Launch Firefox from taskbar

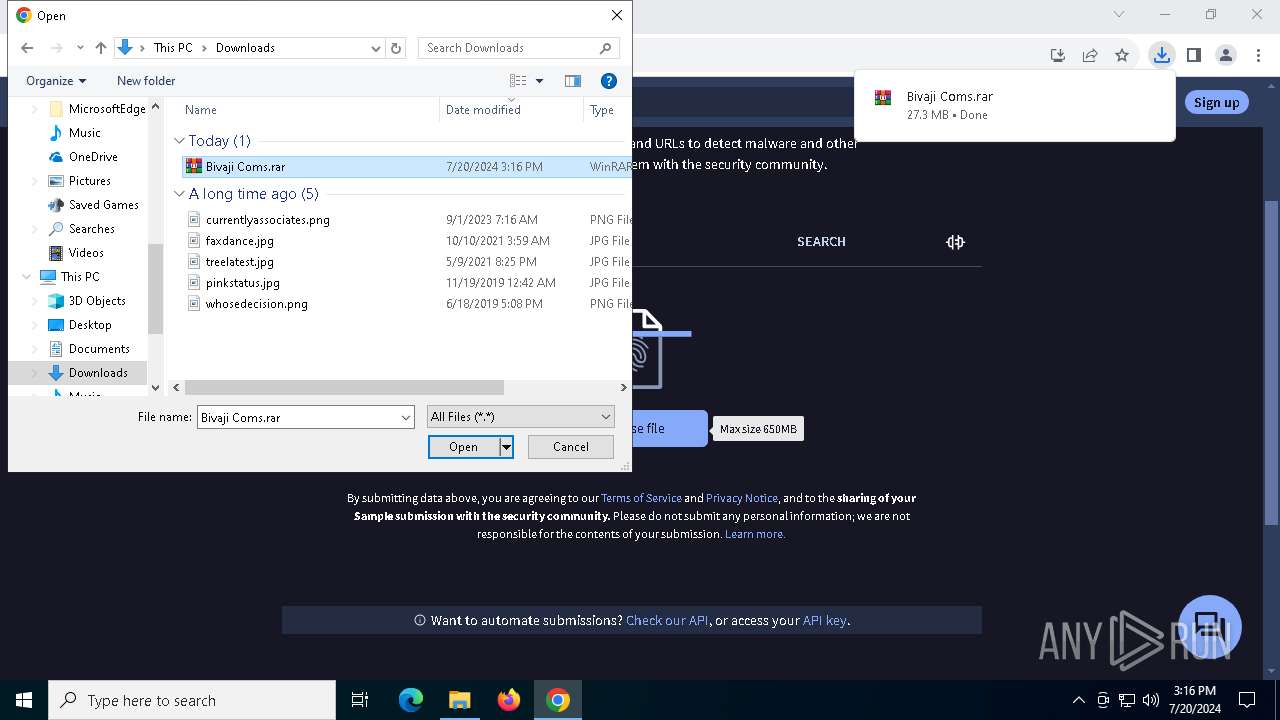(x=509, y=700)
